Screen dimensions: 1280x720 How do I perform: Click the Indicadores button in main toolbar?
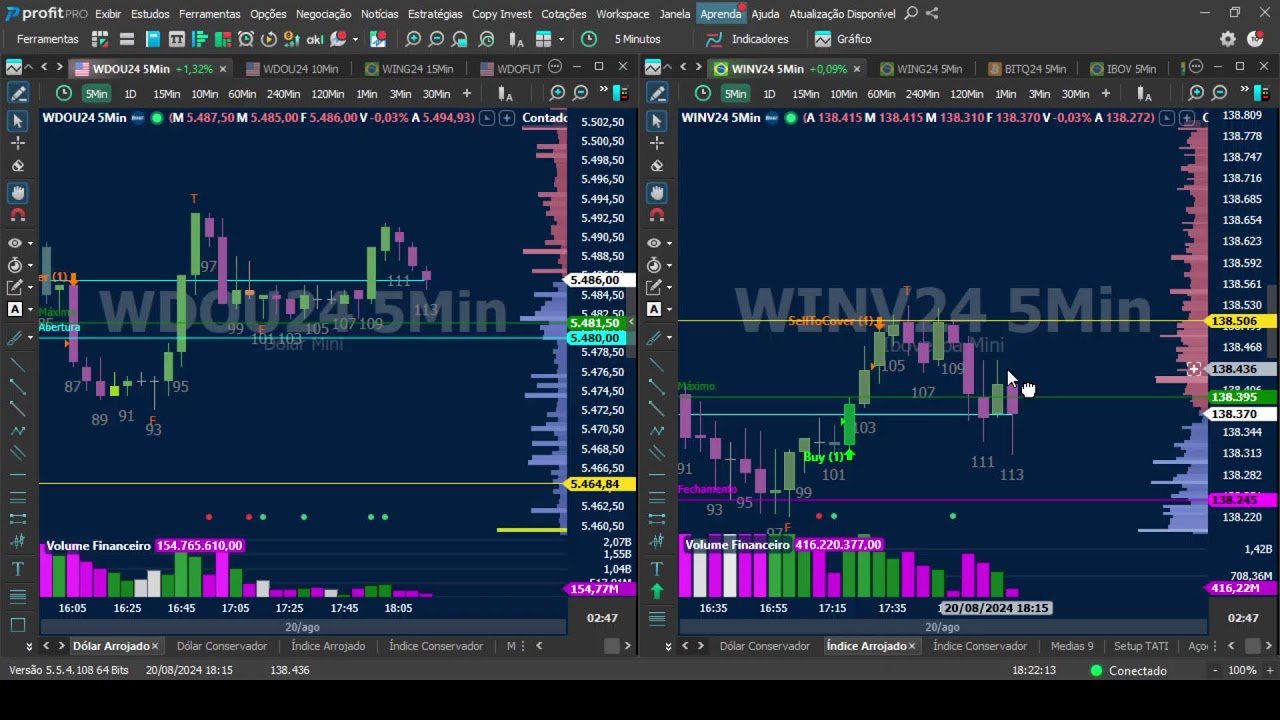(x=748, y=39)
